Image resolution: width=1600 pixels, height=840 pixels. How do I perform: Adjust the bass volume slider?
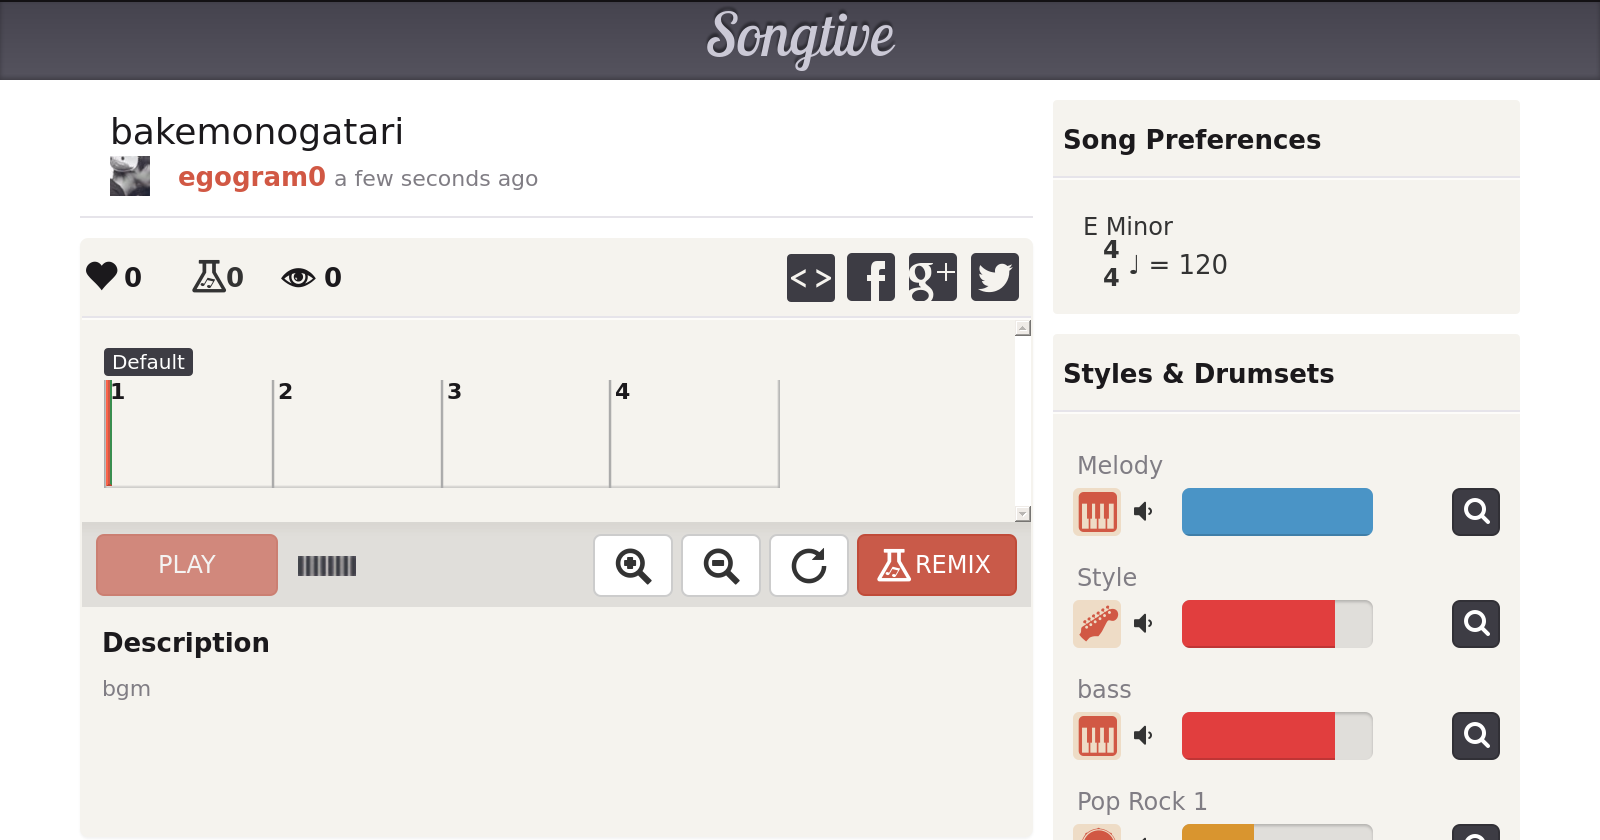tap(1277, 736)
